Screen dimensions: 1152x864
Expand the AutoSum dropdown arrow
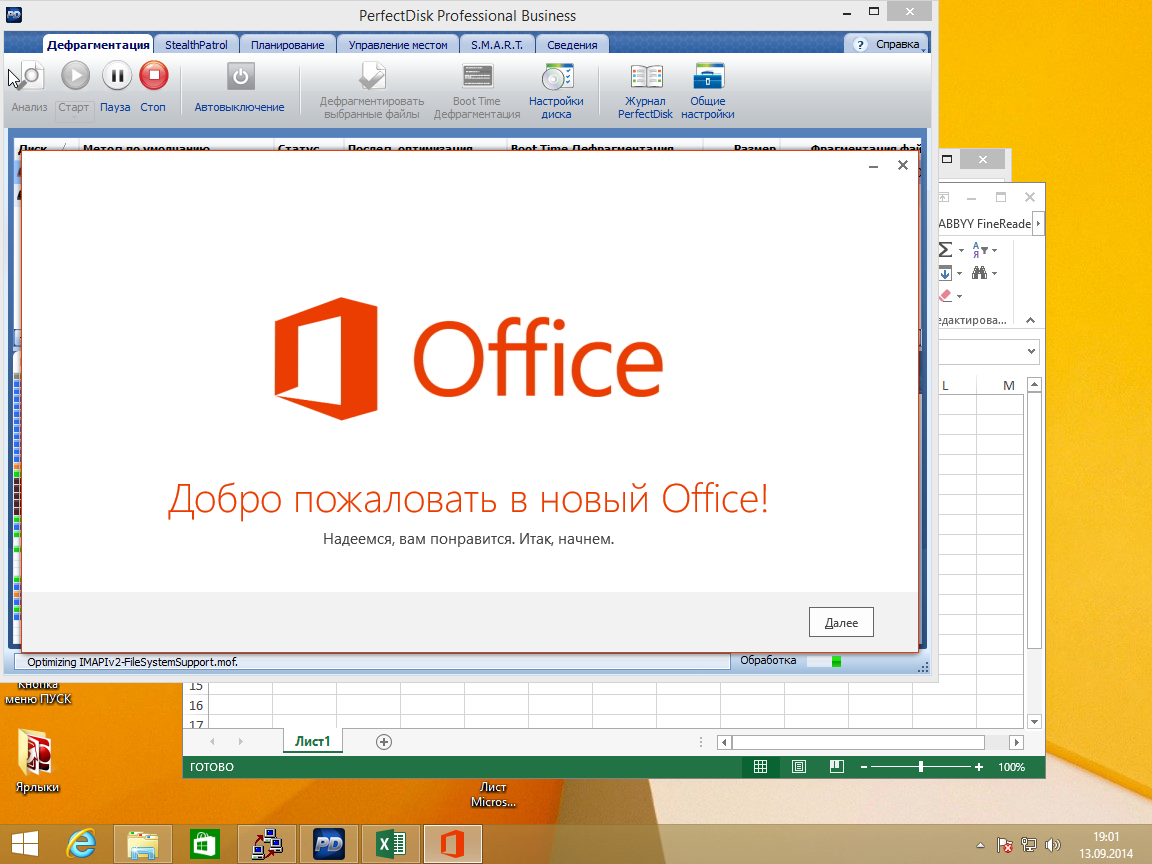[x=961, y=251]
